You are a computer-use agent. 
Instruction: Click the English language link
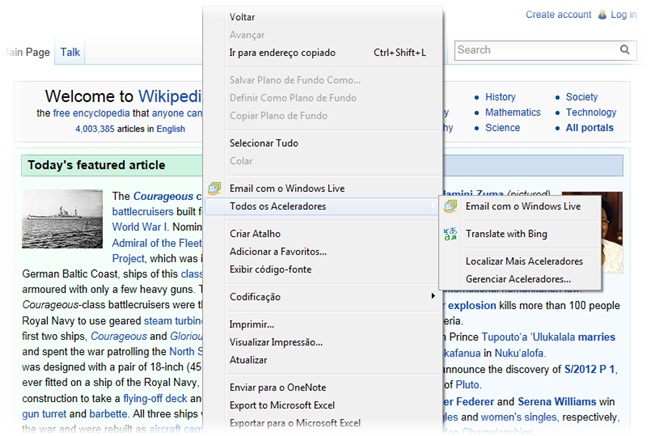tap(170, 129)
